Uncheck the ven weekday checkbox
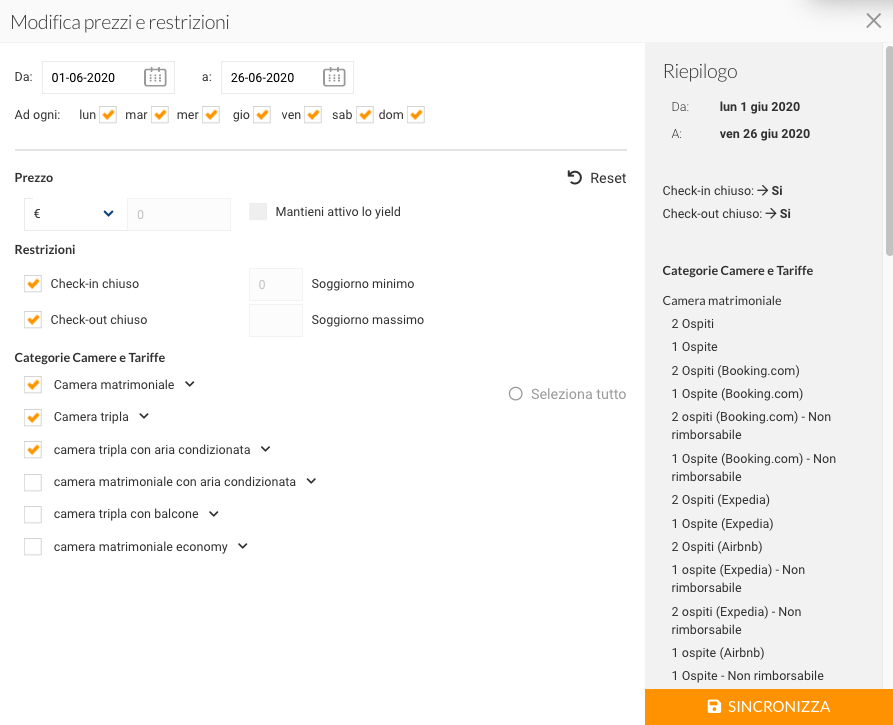Viewport: 893px width, 725px height. click(x=313, y=114)
